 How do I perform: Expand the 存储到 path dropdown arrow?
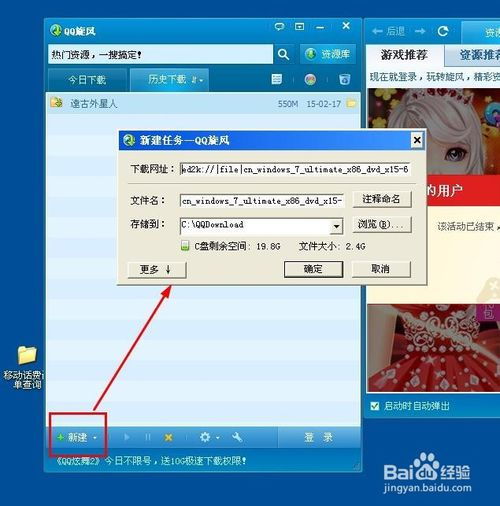pos(337,226)
